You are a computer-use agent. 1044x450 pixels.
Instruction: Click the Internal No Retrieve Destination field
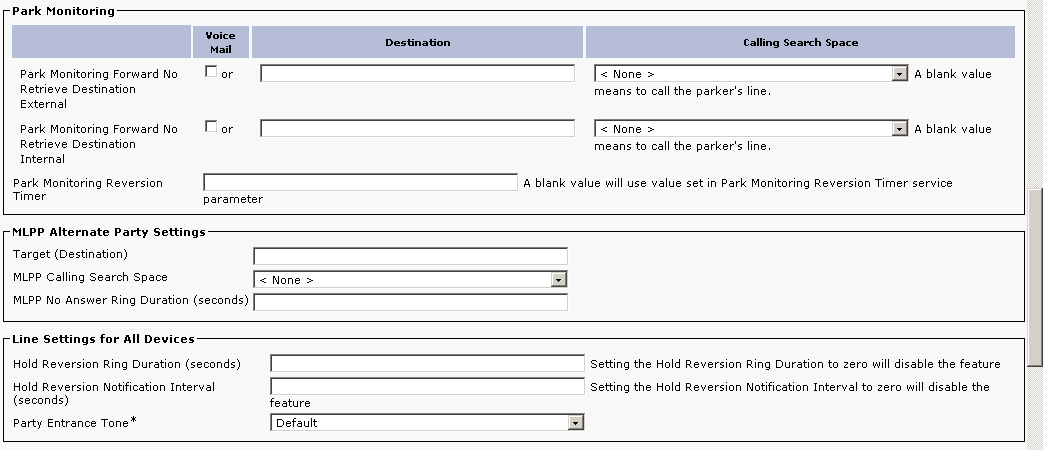pos(417,128)
